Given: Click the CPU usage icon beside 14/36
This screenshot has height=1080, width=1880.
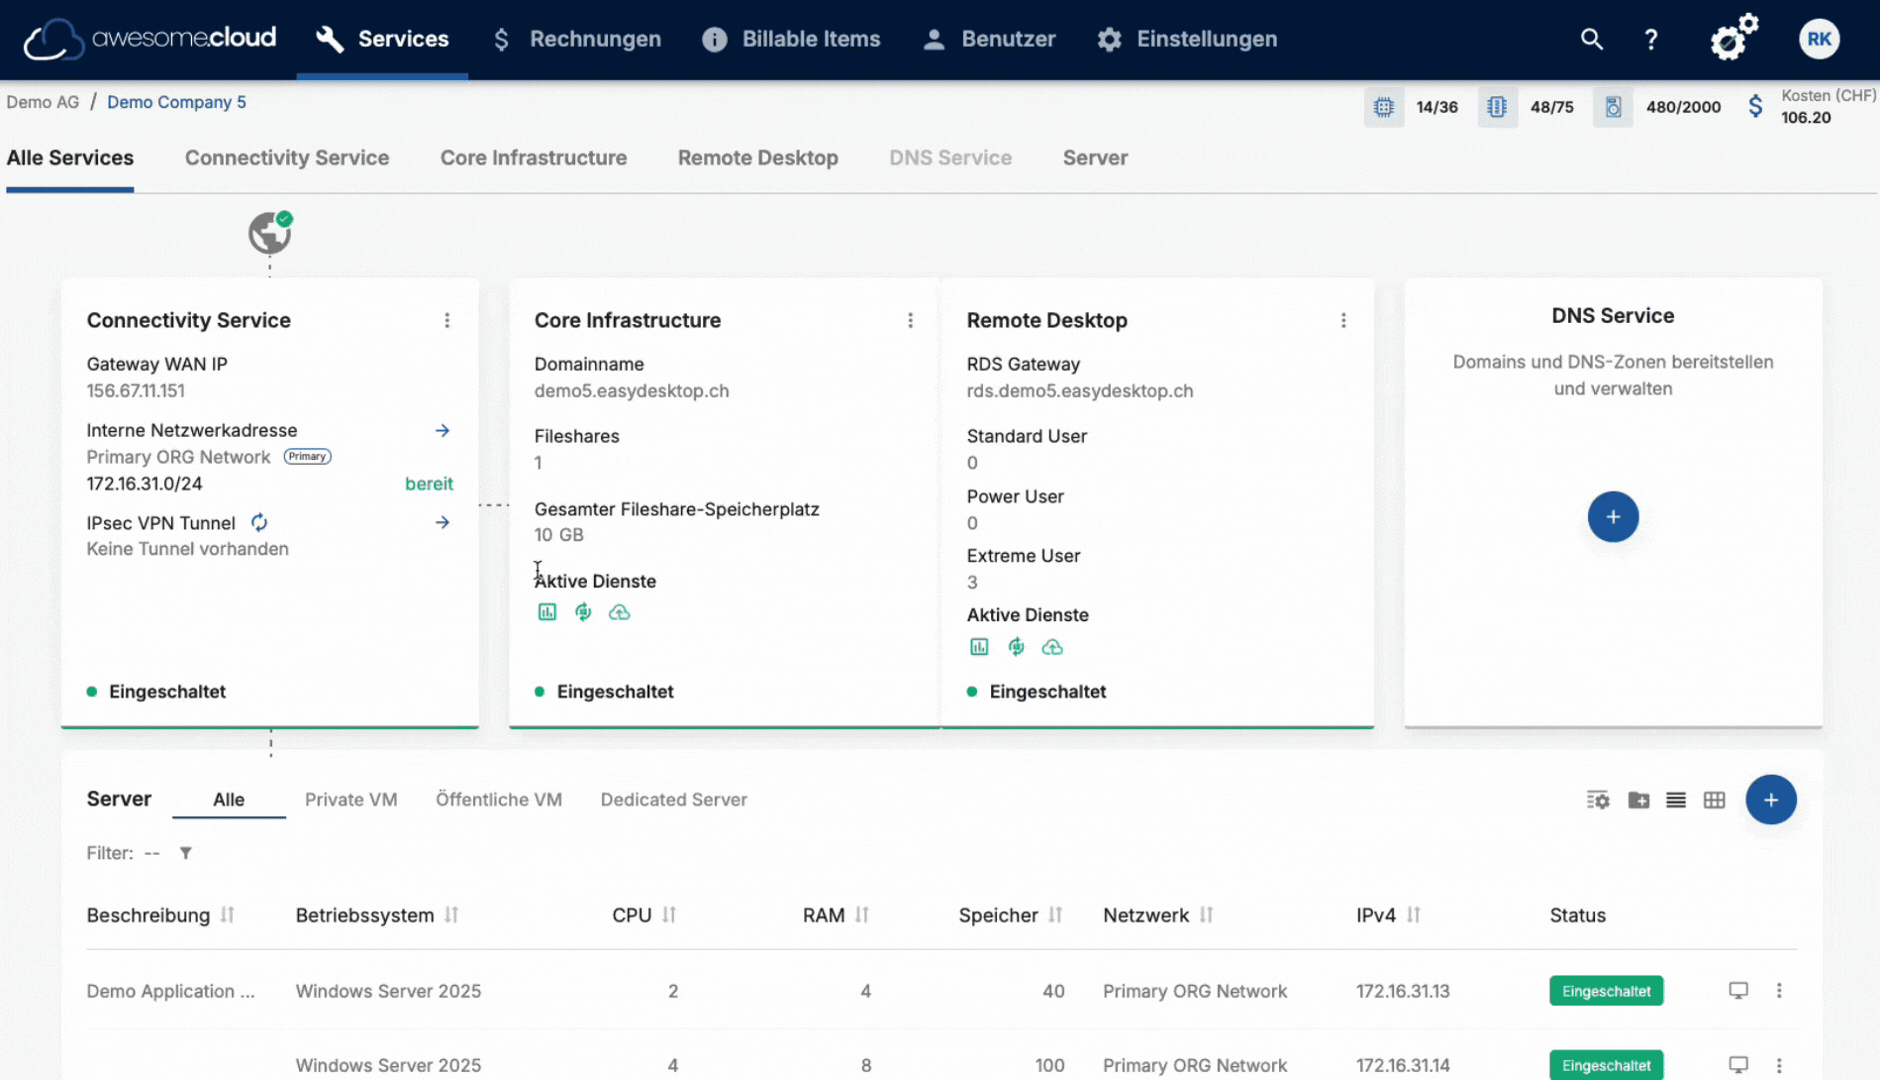Looking at the screenshot, I should click(1384, 107).
